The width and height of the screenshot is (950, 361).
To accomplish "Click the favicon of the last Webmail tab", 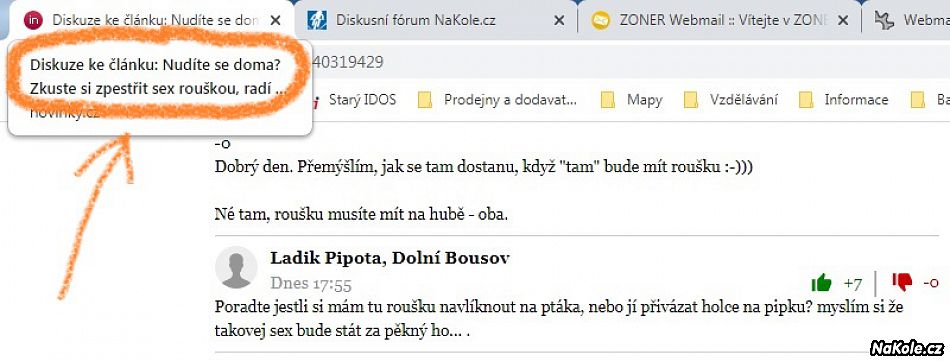I will pos(884,21).
